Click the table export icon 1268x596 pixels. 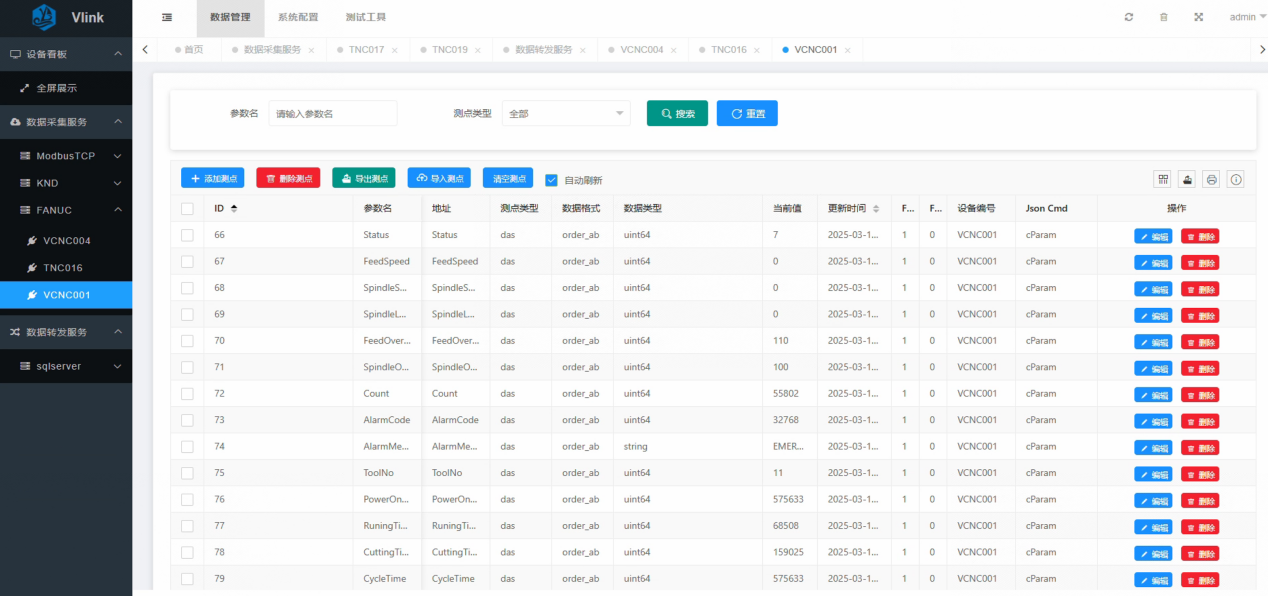pyautogui.click(x=1187, y=179)
